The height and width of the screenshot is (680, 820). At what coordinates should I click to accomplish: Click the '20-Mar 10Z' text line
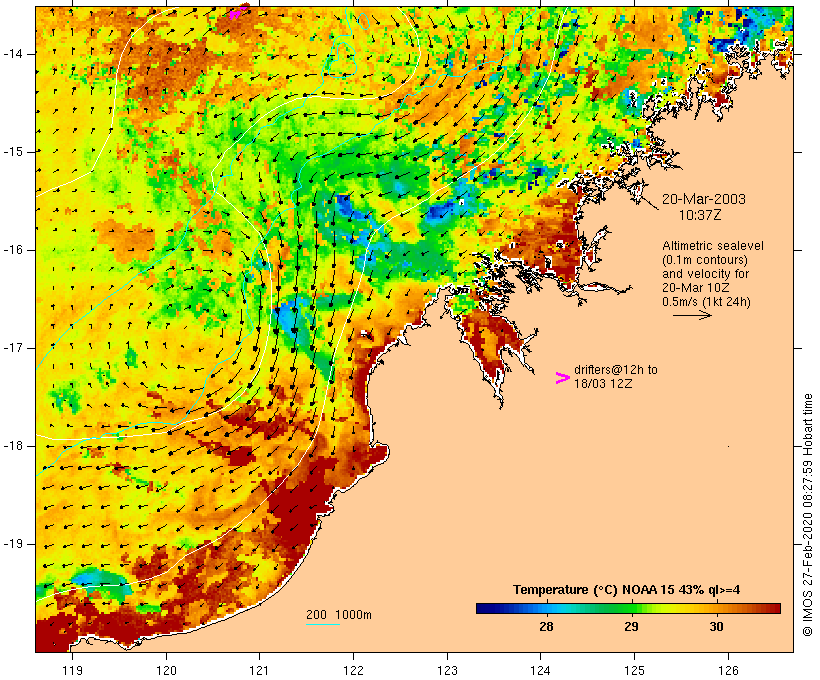(x=696, y=288)
